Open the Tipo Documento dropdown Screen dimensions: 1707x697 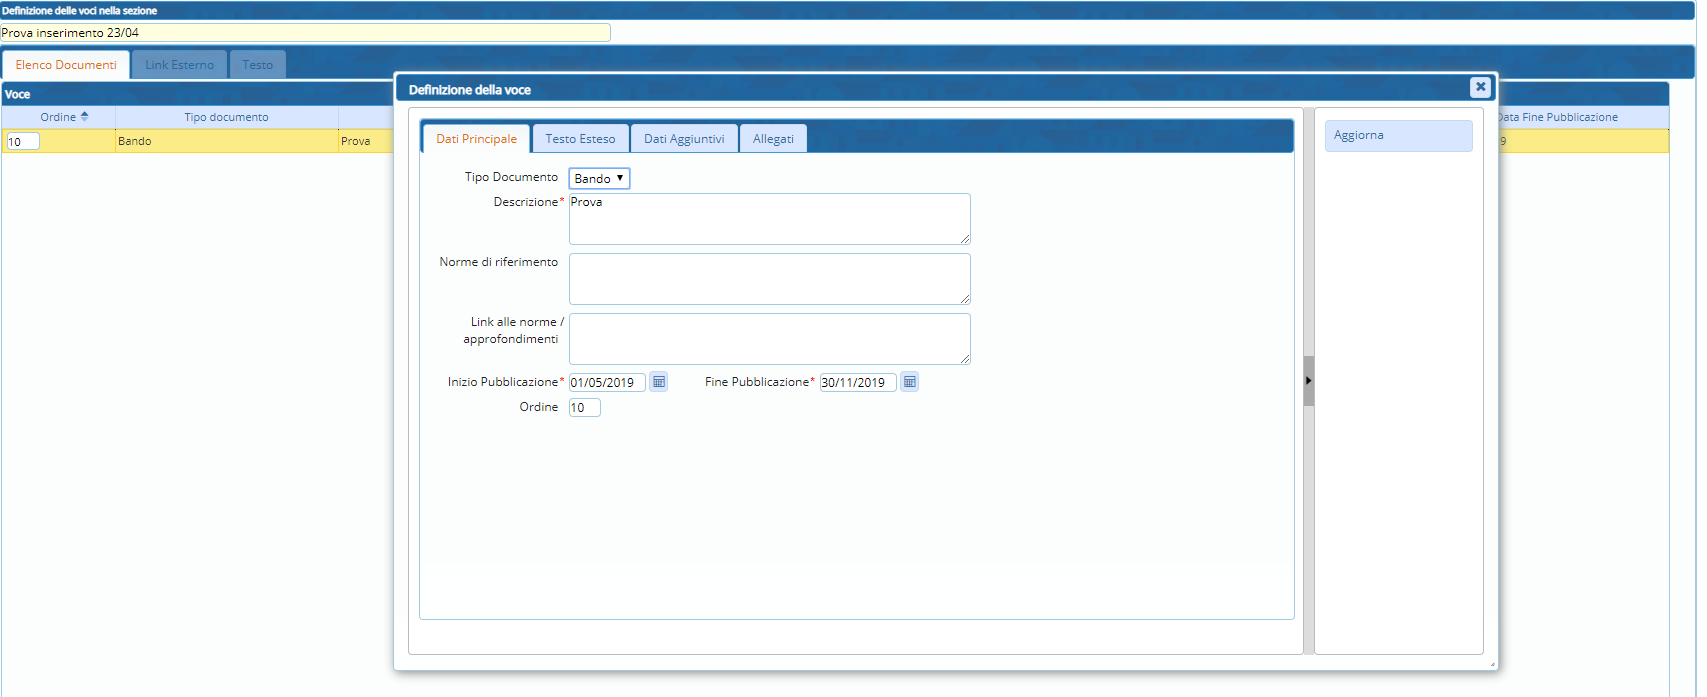pyautogui.click(x=599, y=178)
